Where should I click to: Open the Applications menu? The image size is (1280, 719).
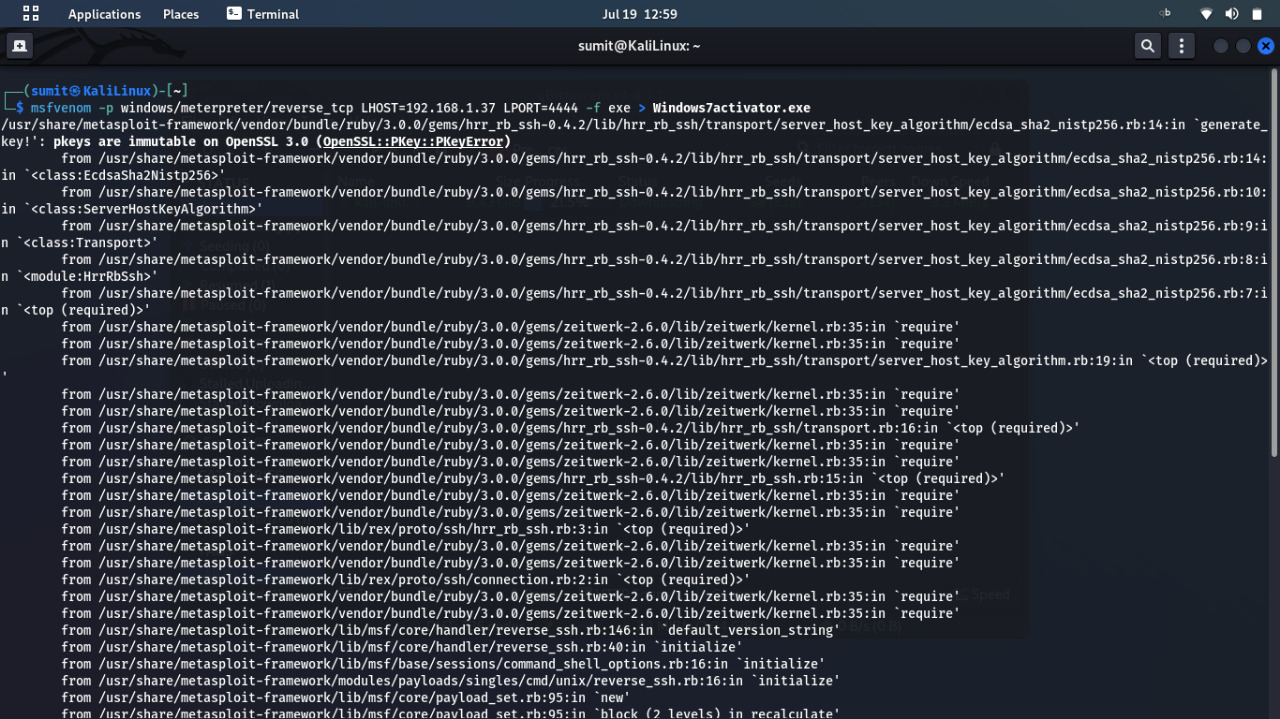click(104, 14)
